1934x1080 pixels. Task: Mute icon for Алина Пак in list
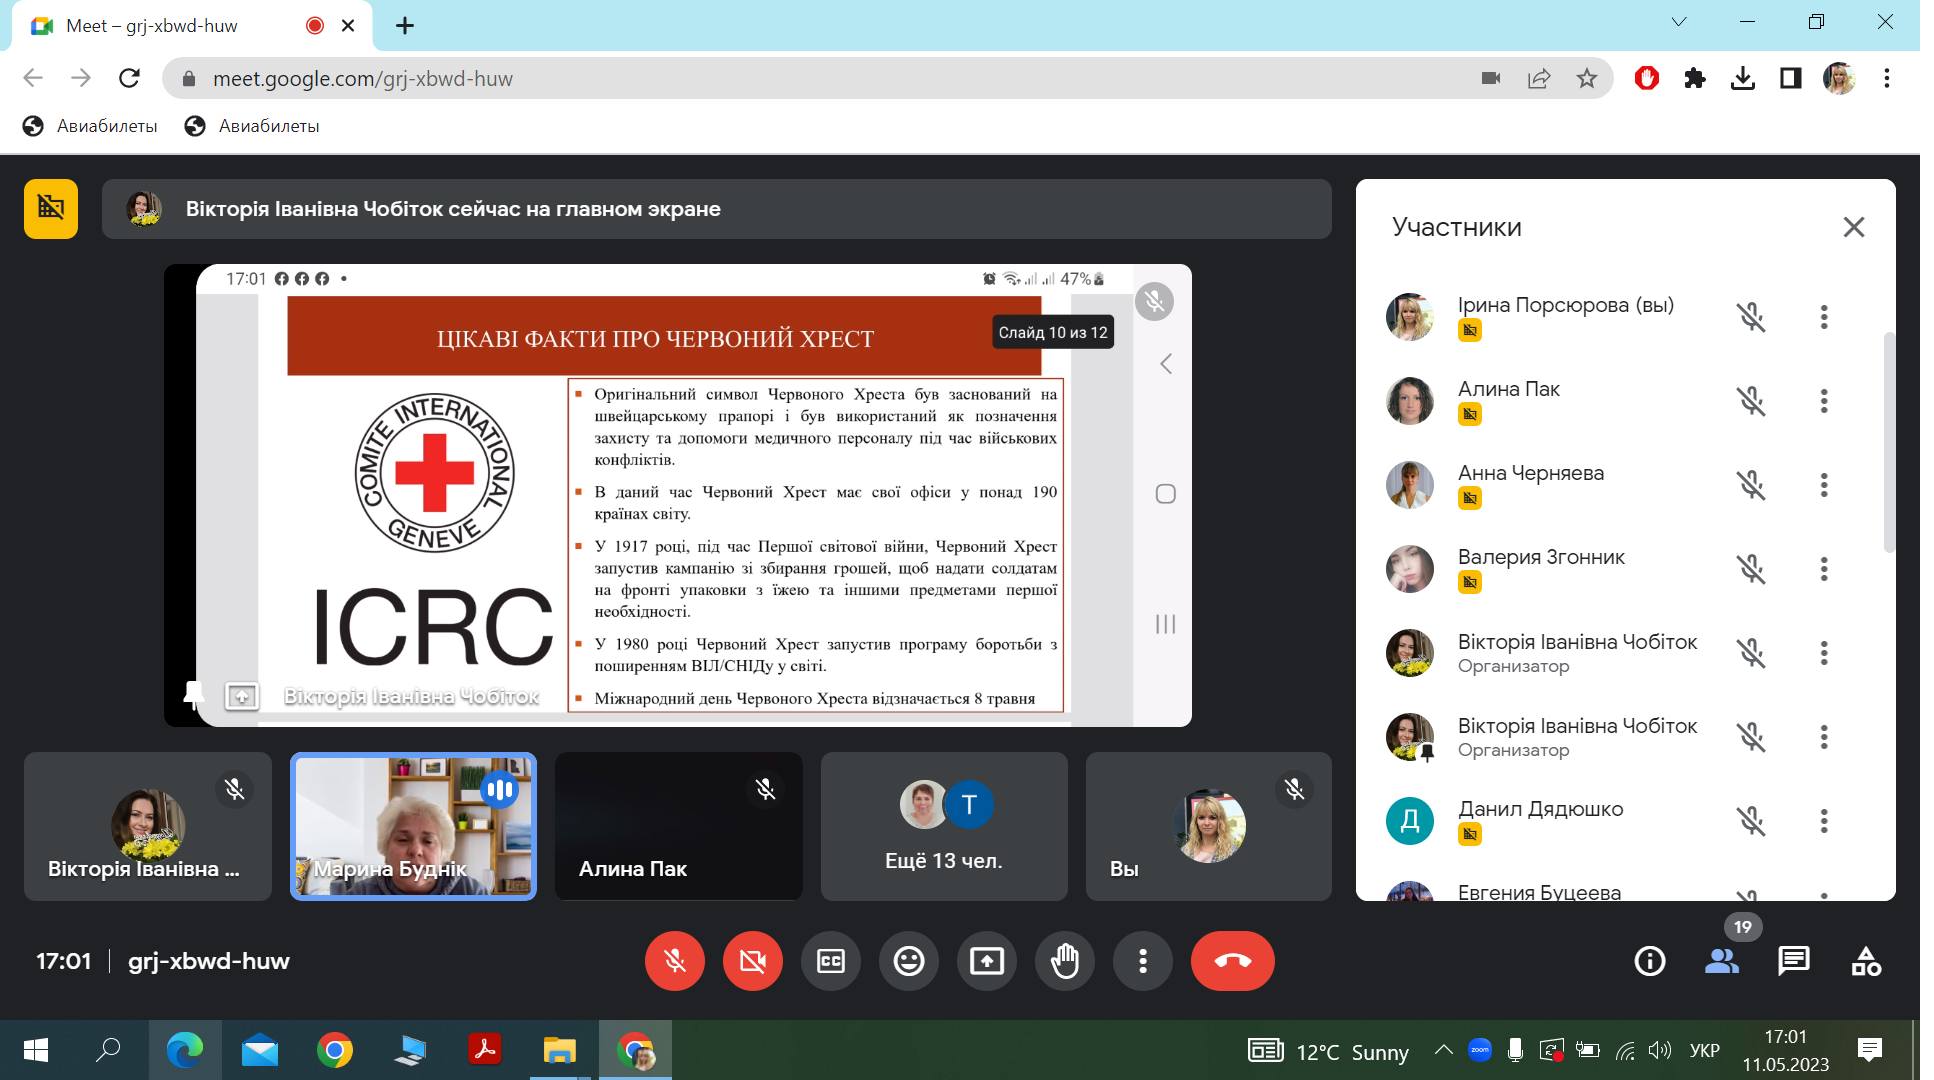(1751, 401)
